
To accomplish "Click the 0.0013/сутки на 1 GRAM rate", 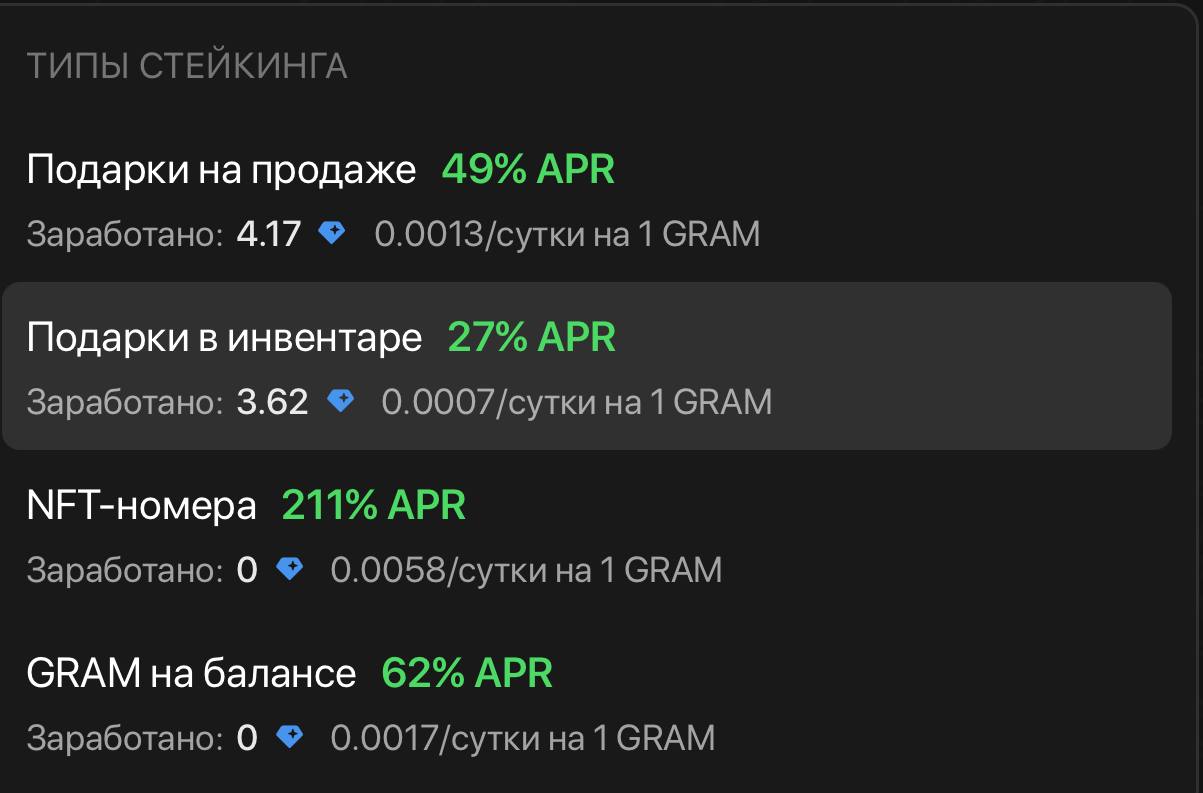I will click(x=567, y=234).
